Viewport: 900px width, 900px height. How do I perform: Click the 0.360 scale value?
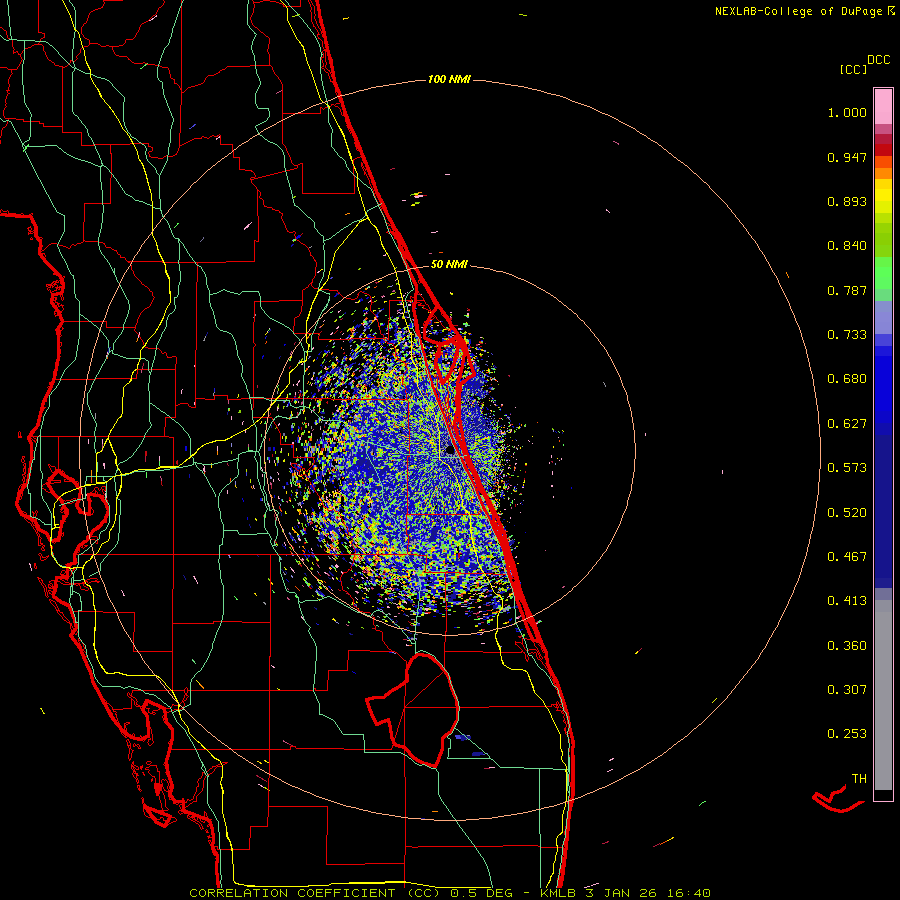coord(847,646)
